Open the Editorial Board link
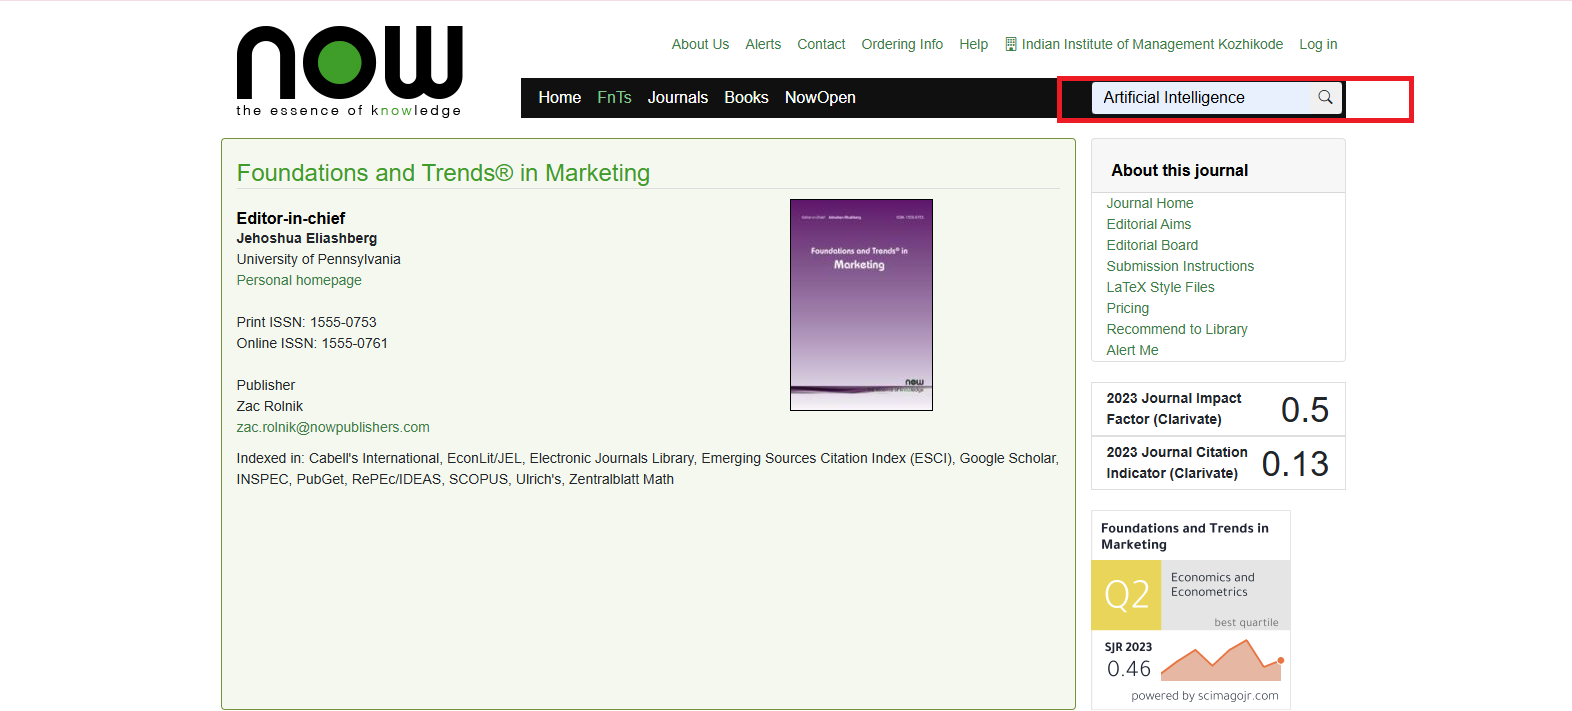Viewport: 1572px width, 711px height. [1152, 246]
